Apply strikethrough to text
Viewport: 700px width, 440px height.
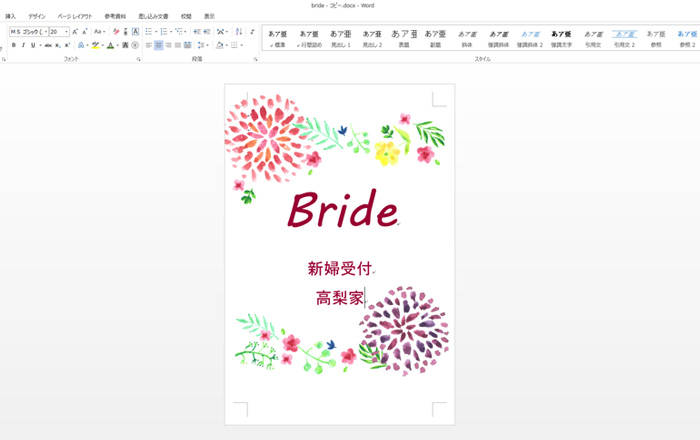coord(47,45)
